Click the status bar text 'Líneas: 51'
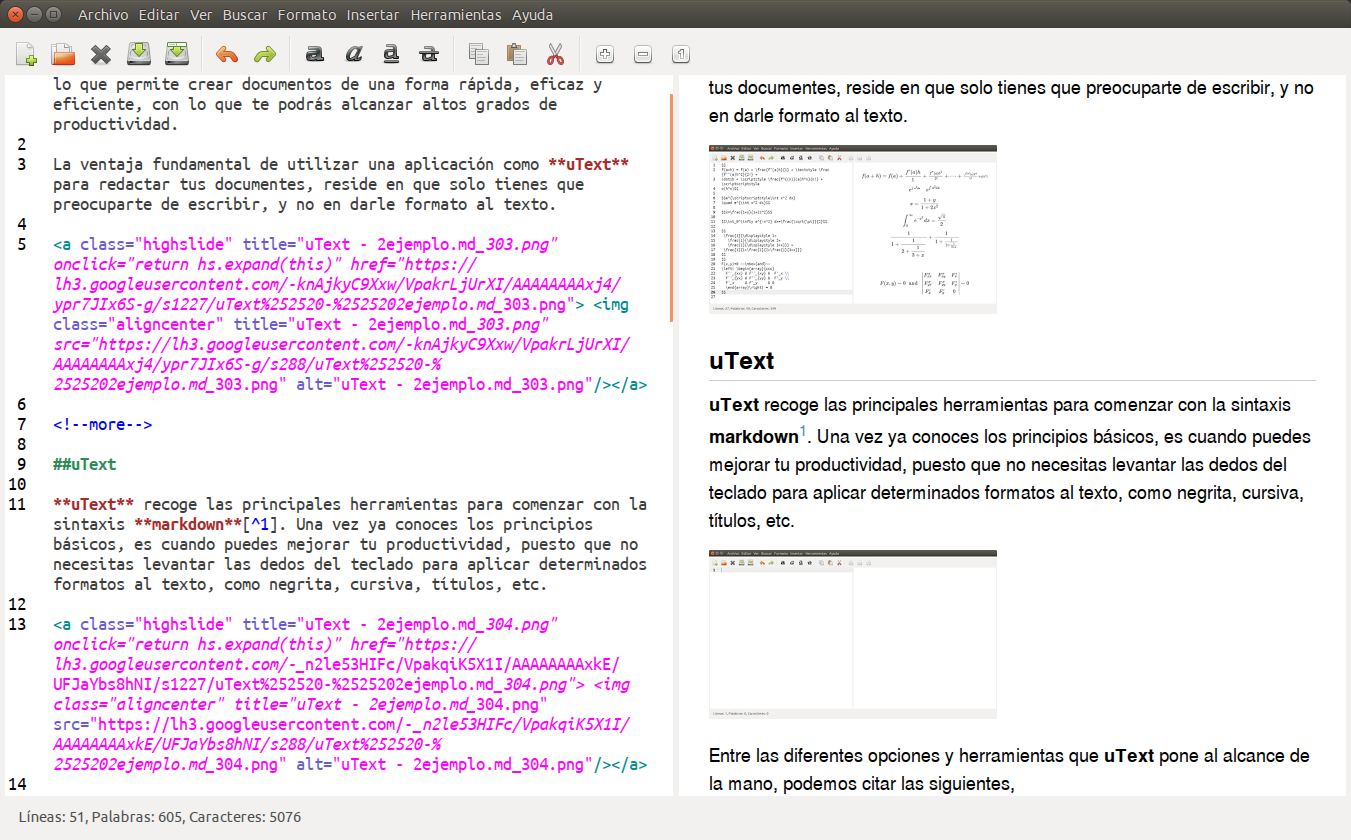The width and height of the screenshot is (1351, 840). (50, 817)
